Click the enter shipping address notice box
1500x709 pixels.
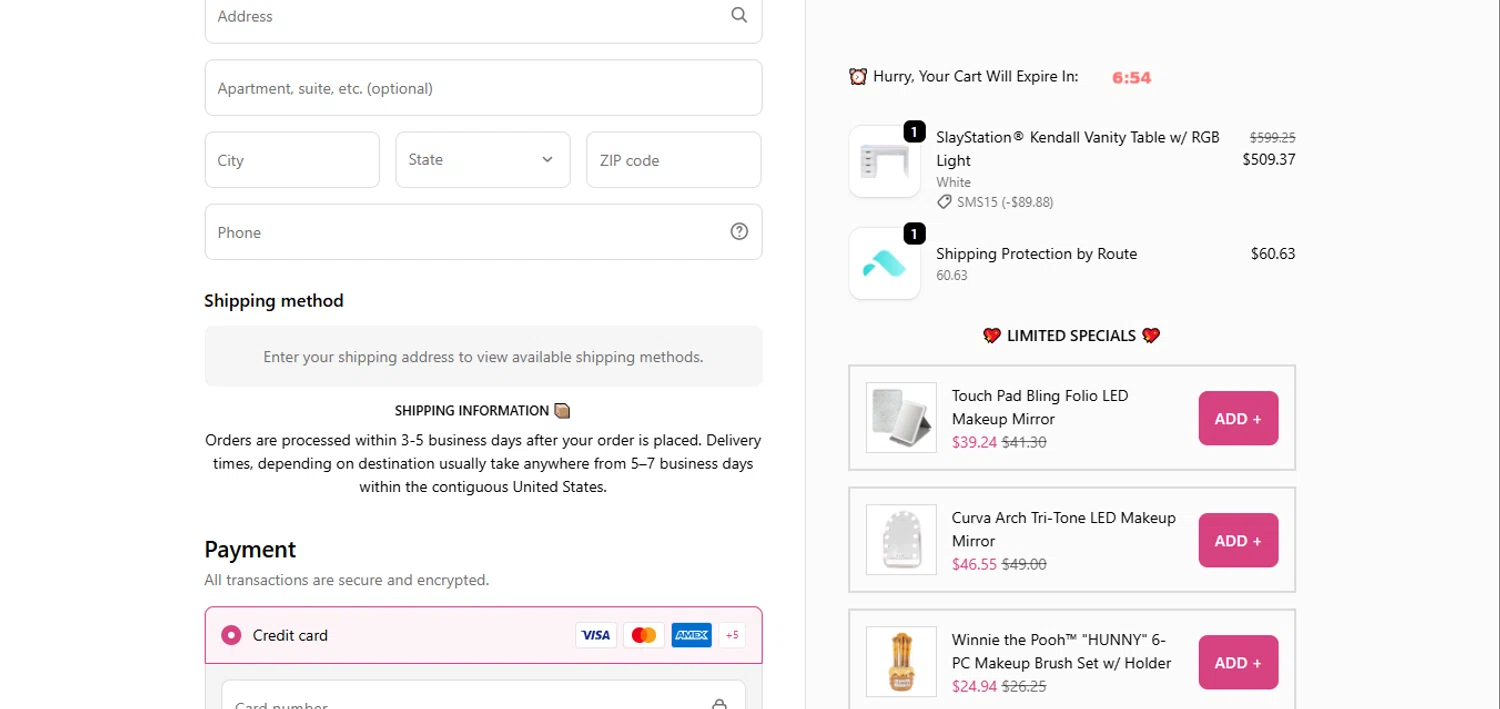[483, 356]
